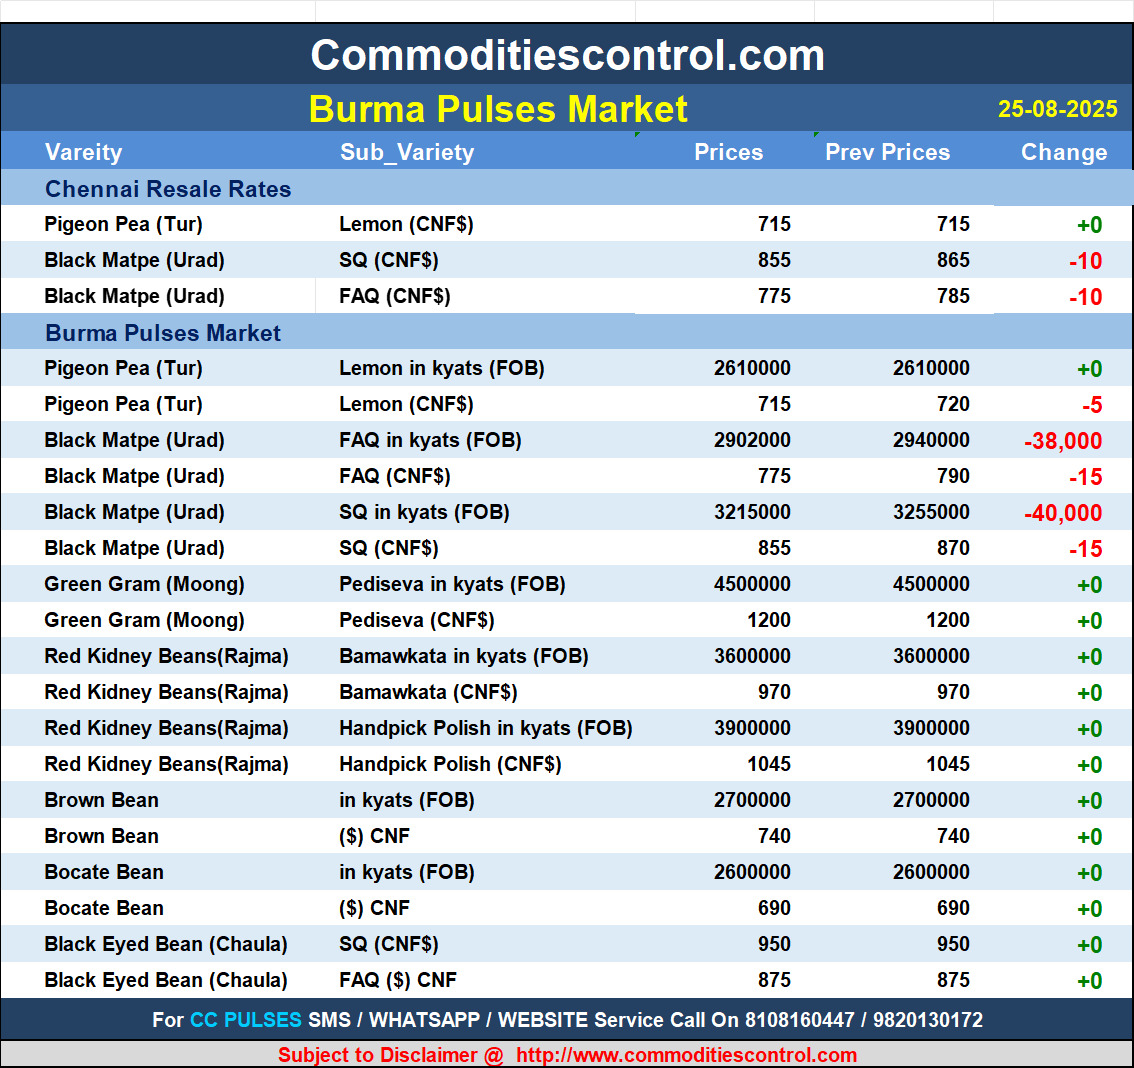The width and height of the screenshot is (1134, 1068).
Task: Select the -38,000 change value cell
Action: coord(1062,441)
